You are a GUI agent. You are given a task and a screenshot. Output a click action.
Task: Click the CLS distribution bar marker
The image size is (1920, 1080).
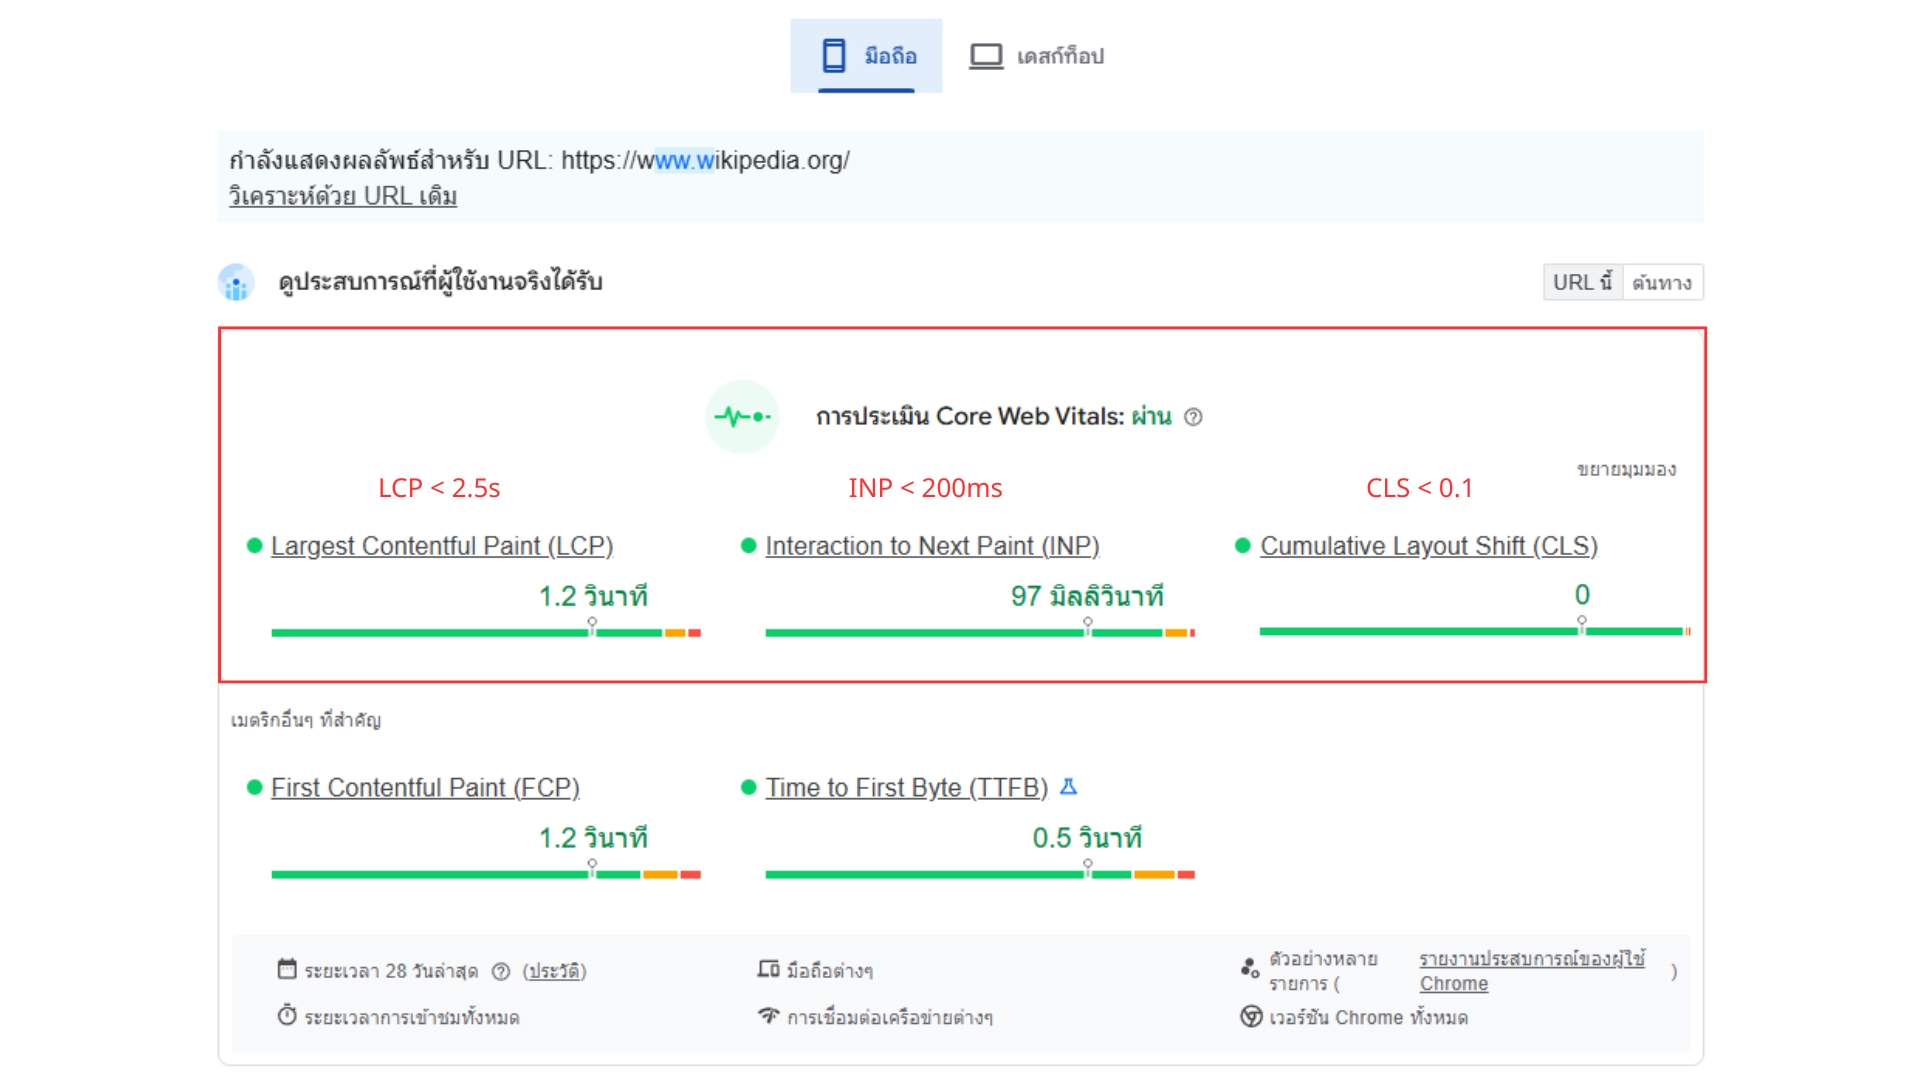[x=1582, y=625]
